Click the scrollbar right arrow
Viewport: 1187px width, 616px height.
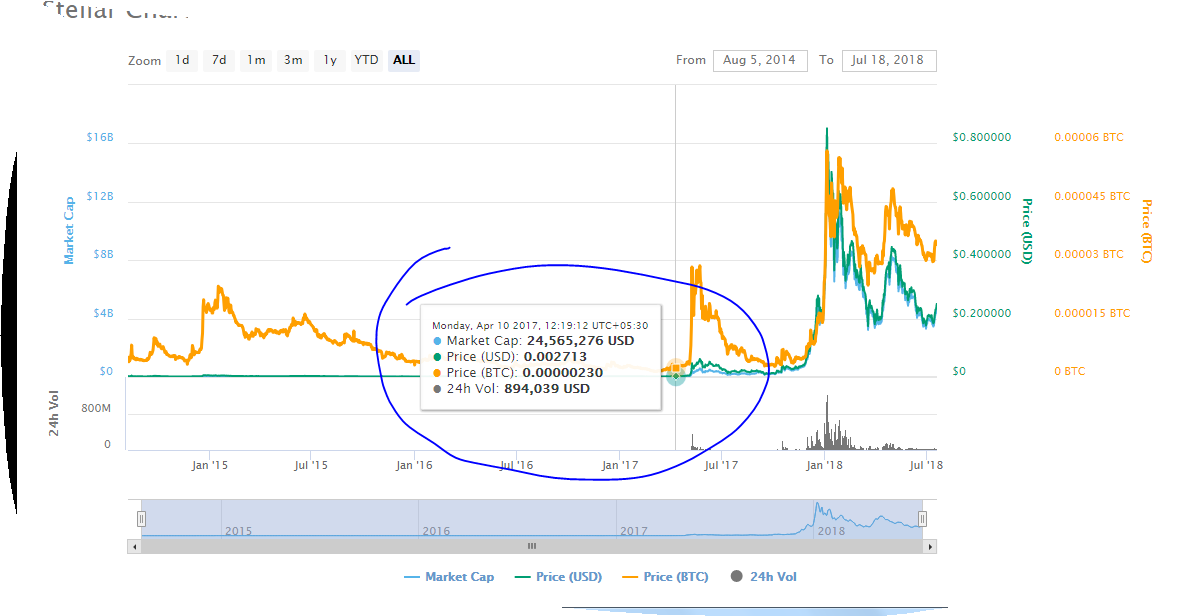[x=930, y=546]
